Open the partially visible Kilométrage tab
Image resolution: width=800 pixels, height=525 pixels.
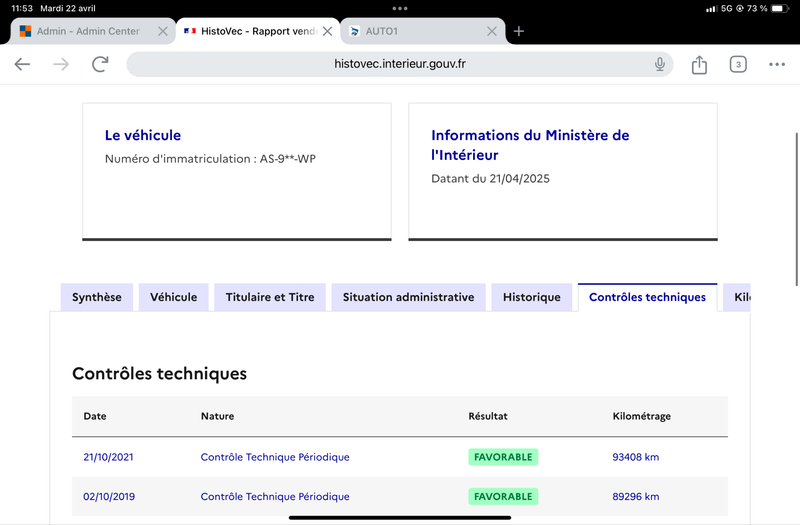point(737,297)
